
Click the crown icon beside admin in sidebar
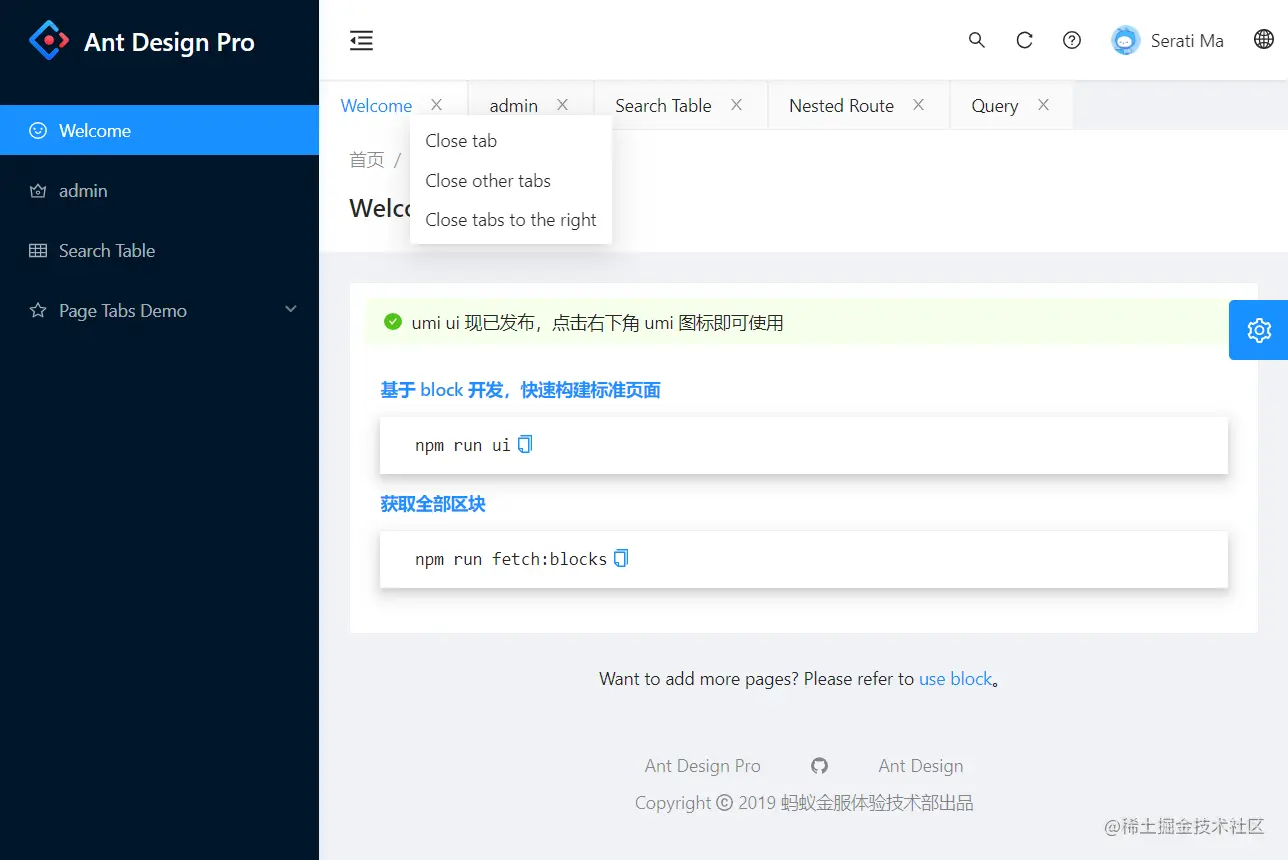[x=38, y=191]
